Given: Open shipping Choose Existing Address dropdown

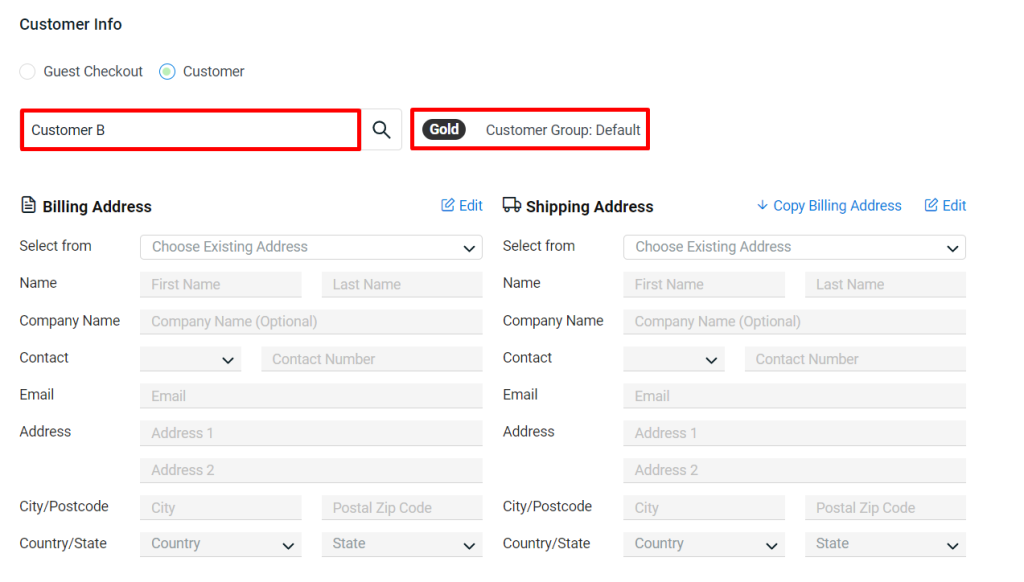Looking at the screenshot, I should click(794, 247).
